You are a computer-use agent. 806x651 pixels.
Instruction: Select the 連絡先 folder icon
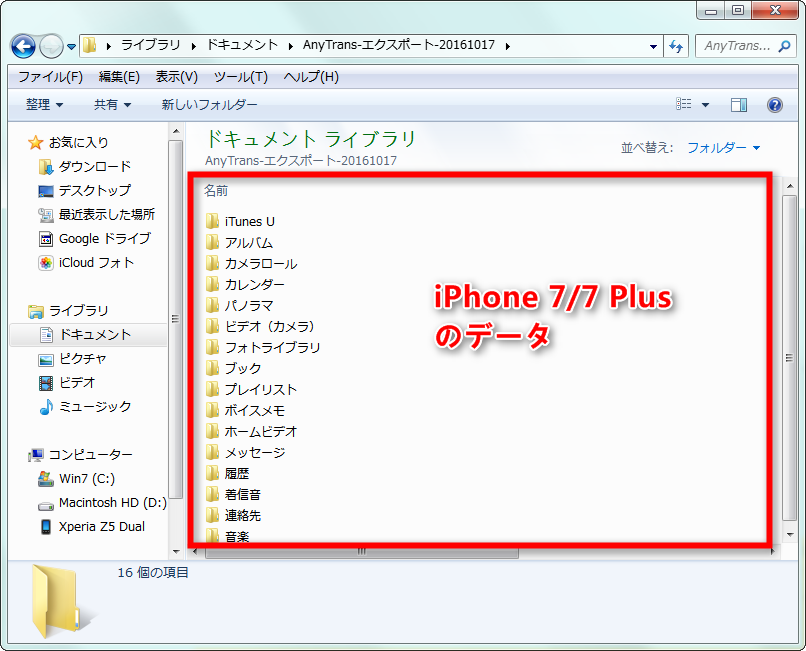point(212,516)
